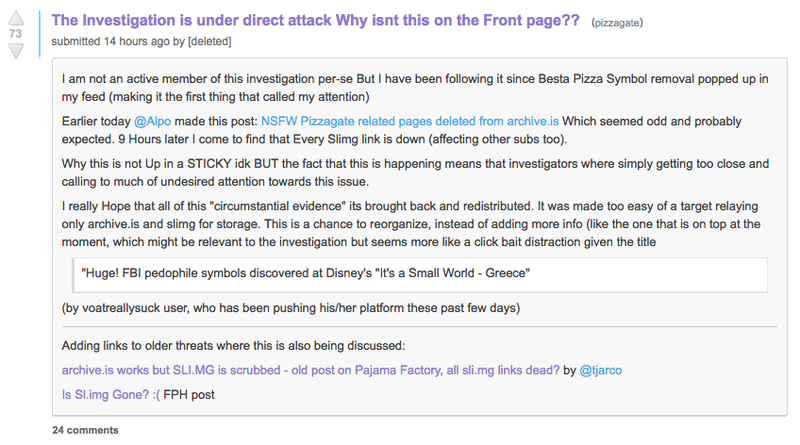Viewport: 800px width, 445px height.
Task: Click the 'submitted 14 hours ago' timestamp
Action: pyautogui.click(x=110, y=41)
